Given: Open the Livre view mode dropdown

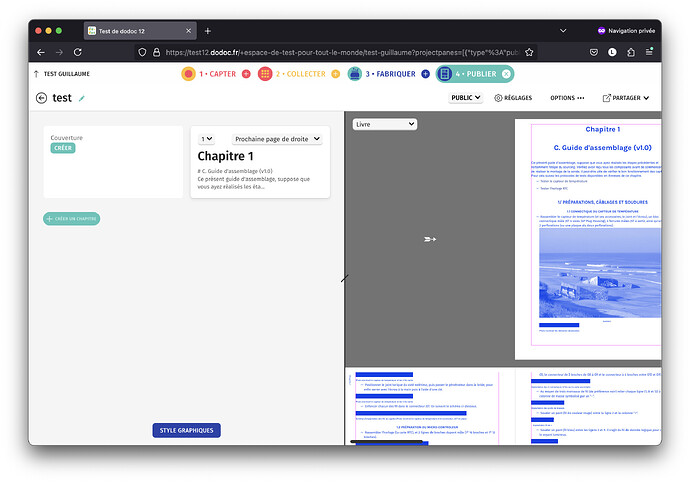Looking at the screenshot, I should click(384, 124).
